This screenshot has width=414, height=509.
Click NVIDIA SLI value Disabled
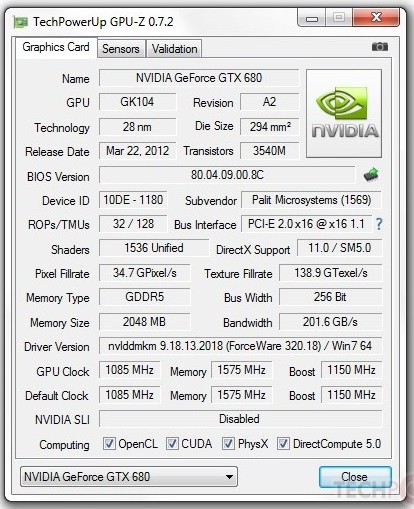coord(240,419)
